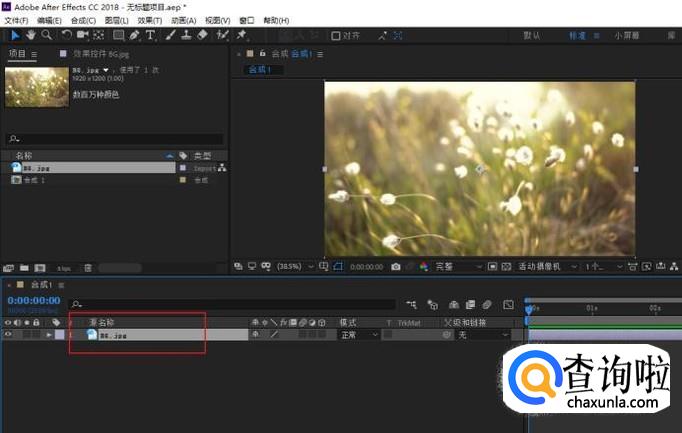Click the B6.jpg label color swatch
The image size is (682, 433).
coord(60,335)
